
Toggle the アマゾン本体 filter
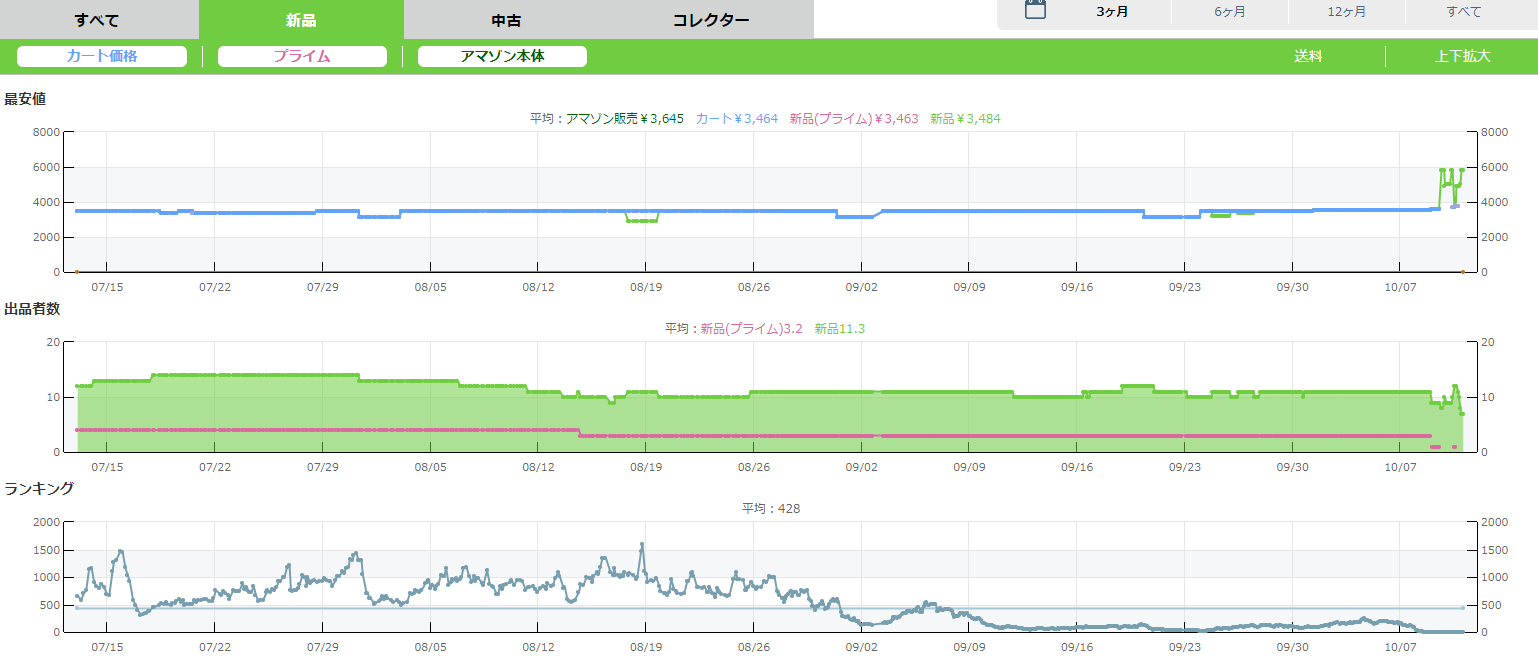502,56
